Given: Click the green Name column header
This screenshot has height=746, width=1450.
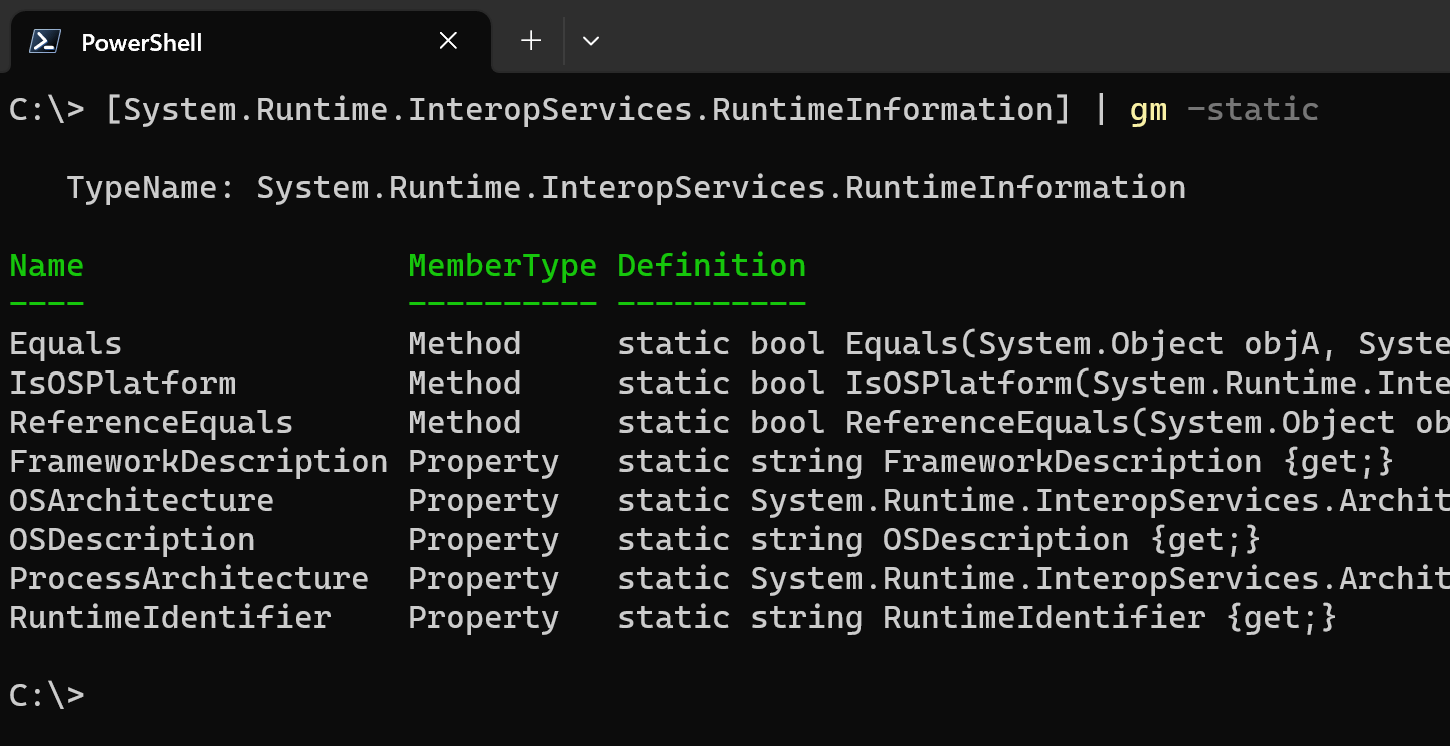Looking at the screenshot, I should pos(46,265).
